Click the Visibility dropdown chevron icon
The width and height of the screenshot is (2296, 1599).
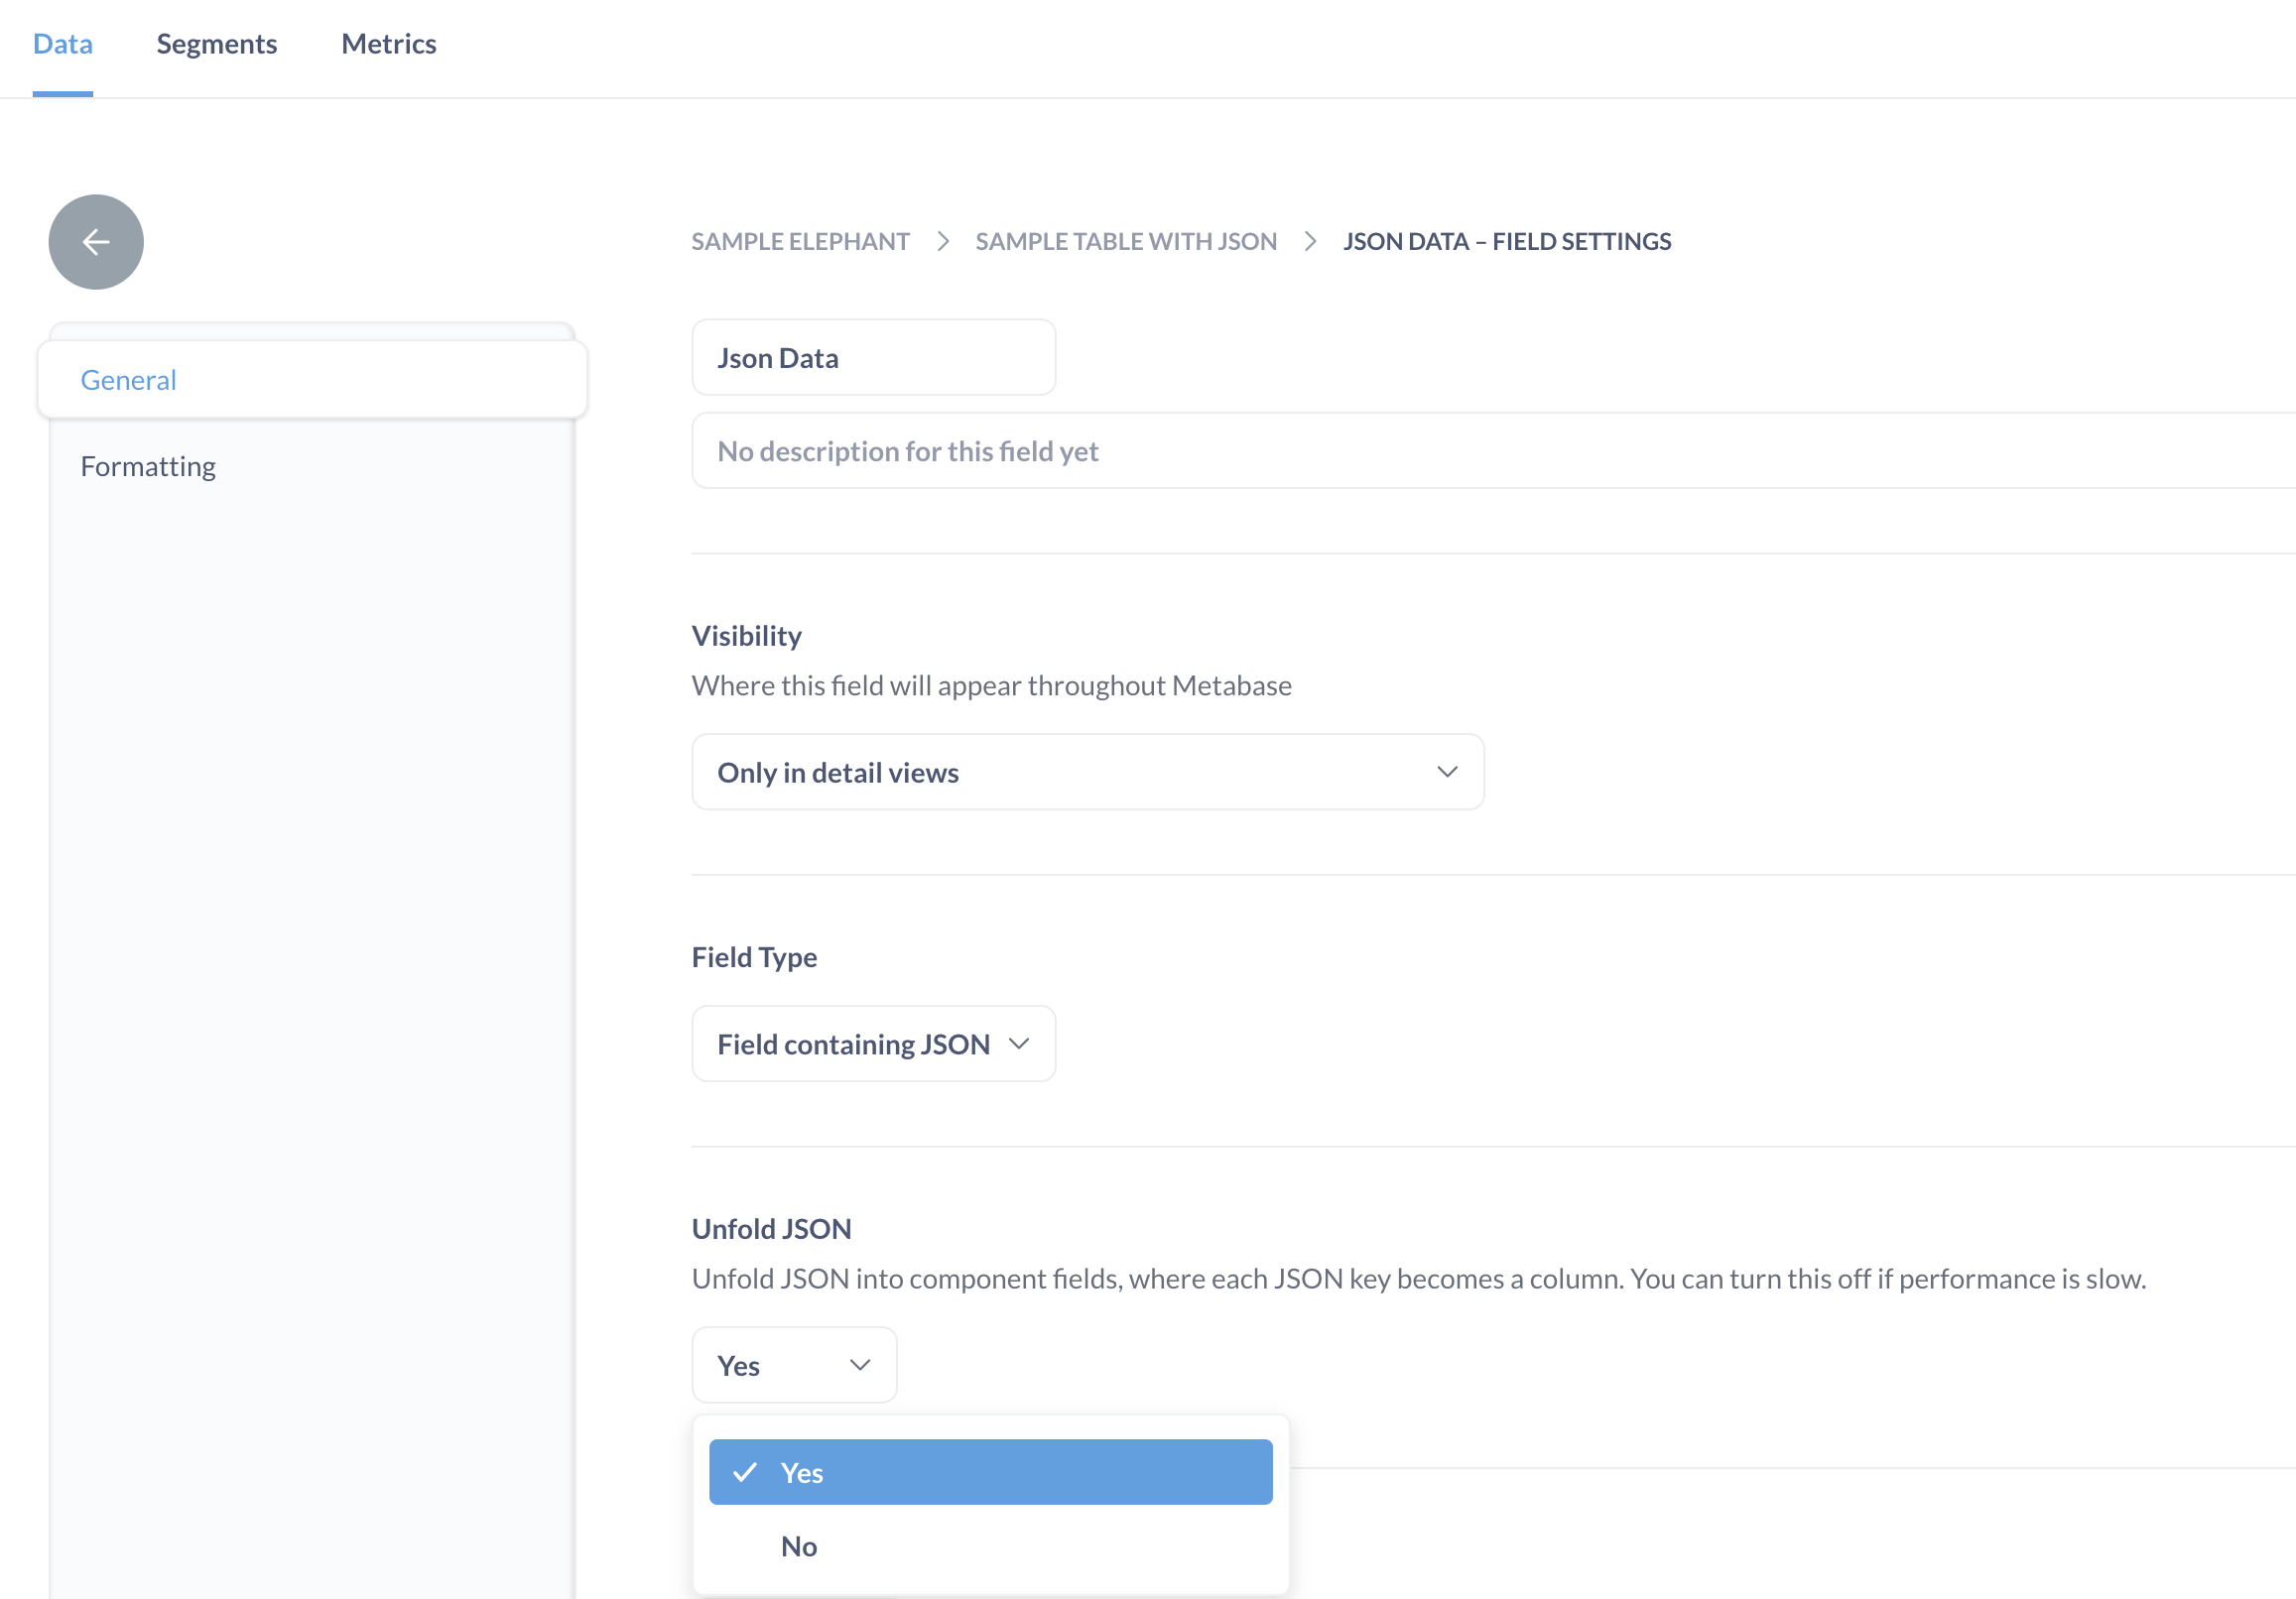coord(1446,772)
